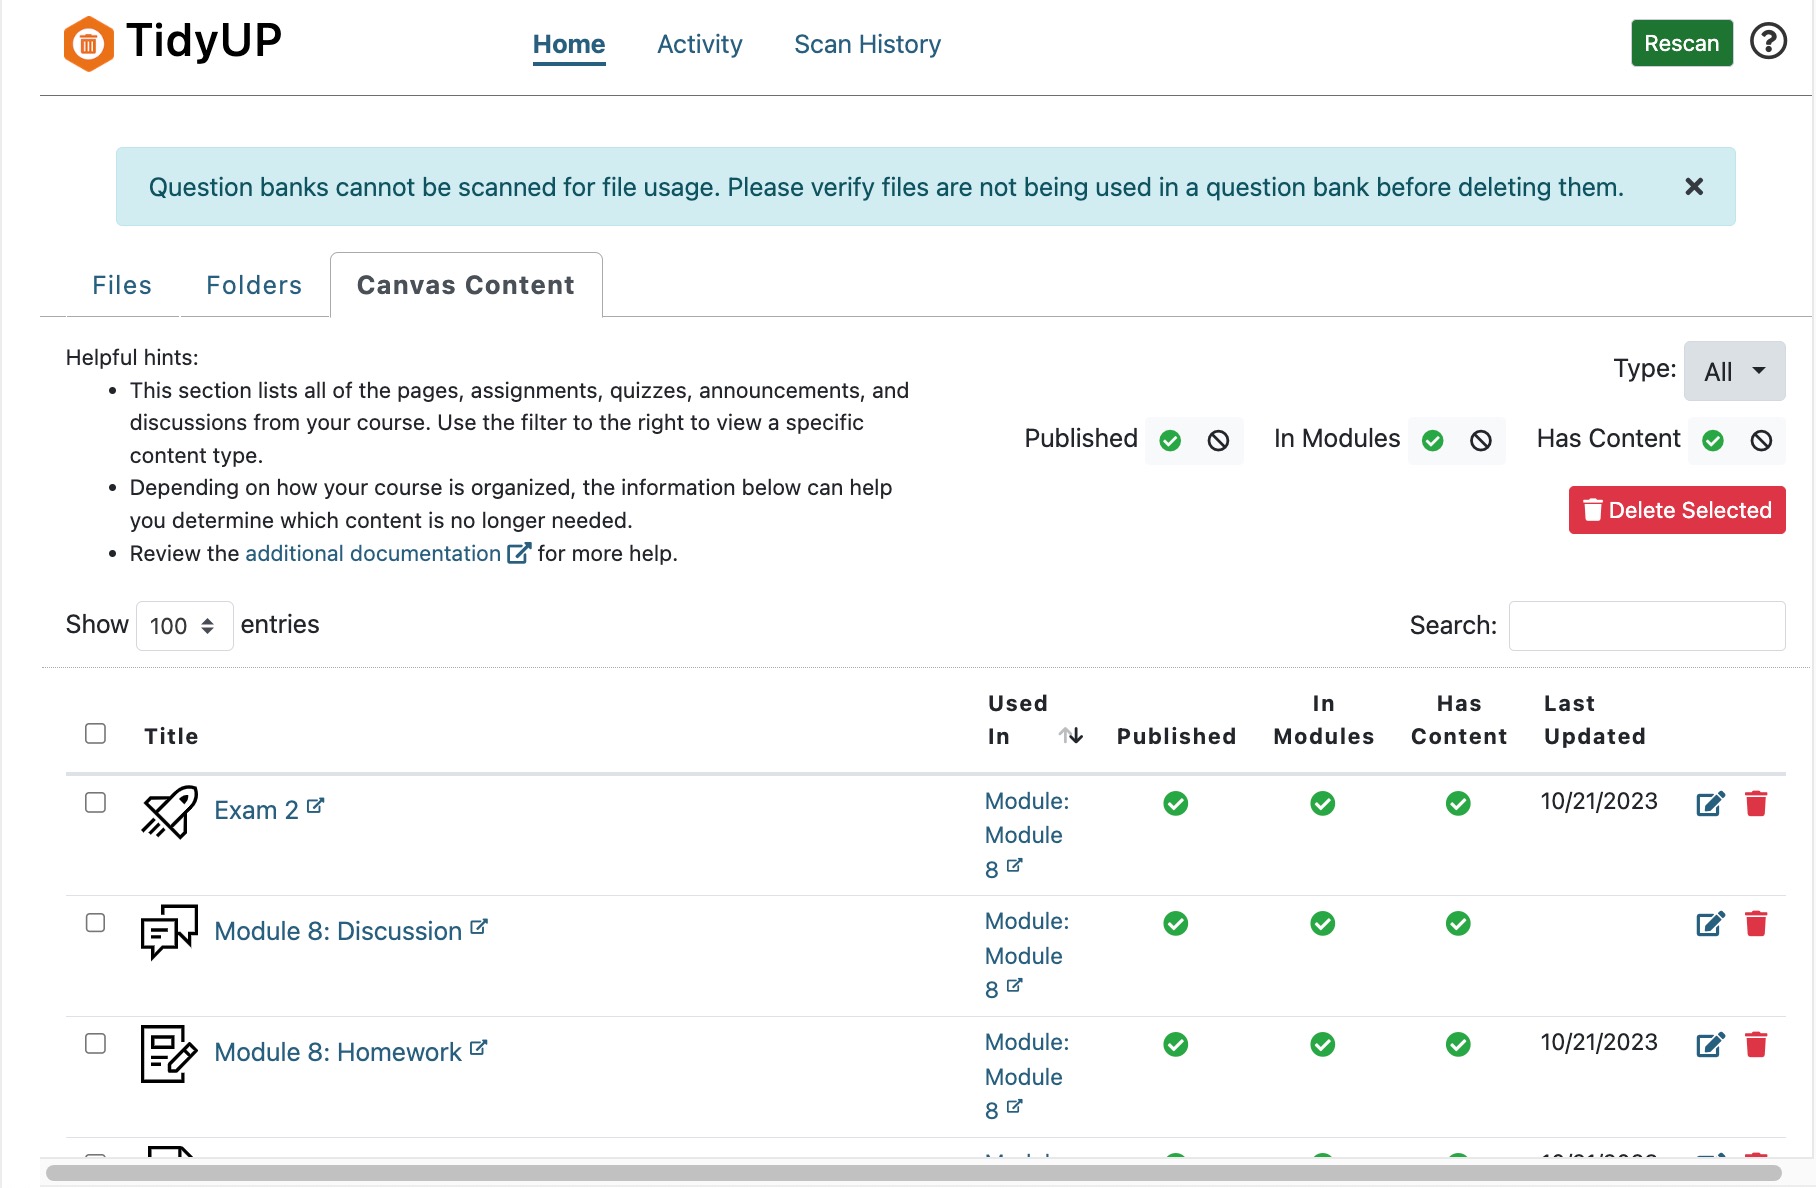This screenshot has width=1816, height=1188.
Task: Filter Published to unpublished items
Action: (x=1218, y=441)
